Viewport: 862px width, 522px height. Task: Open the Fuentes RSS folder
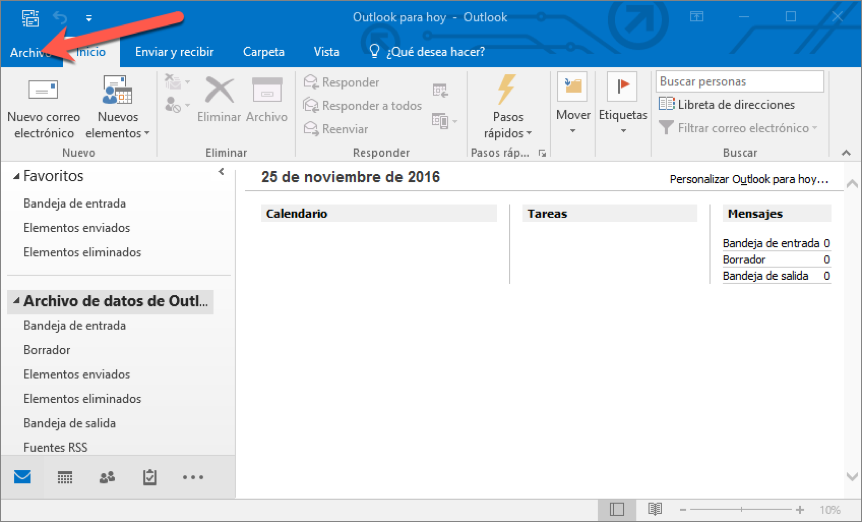point(55,447)
